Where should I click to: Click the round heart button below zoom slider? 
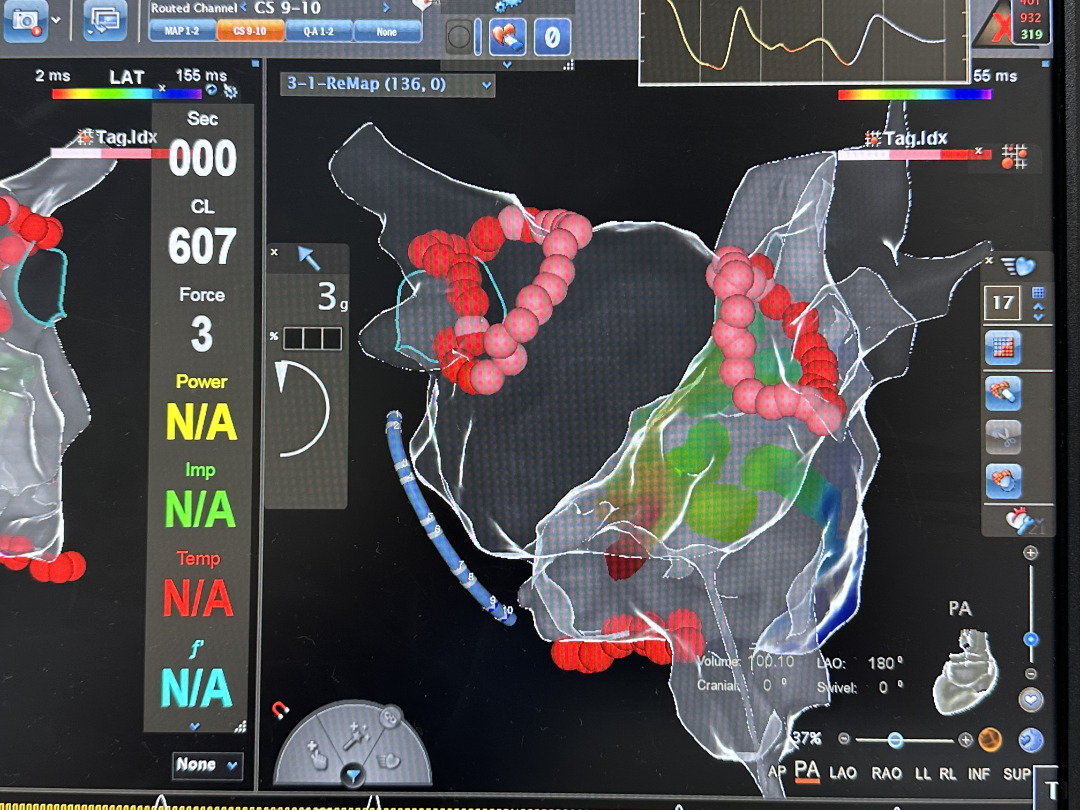1030,700
